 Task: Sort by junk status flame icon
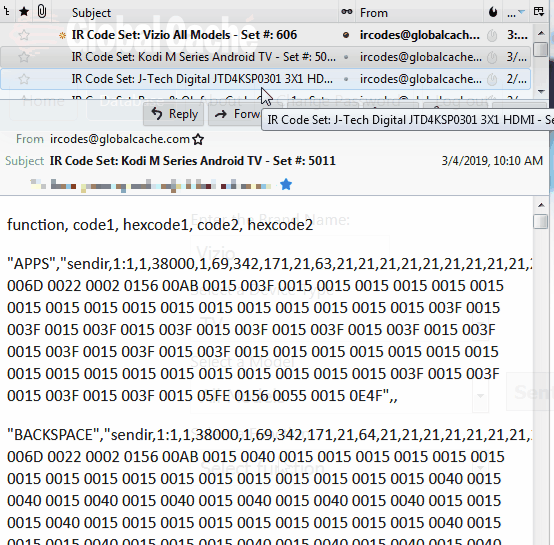493,12
